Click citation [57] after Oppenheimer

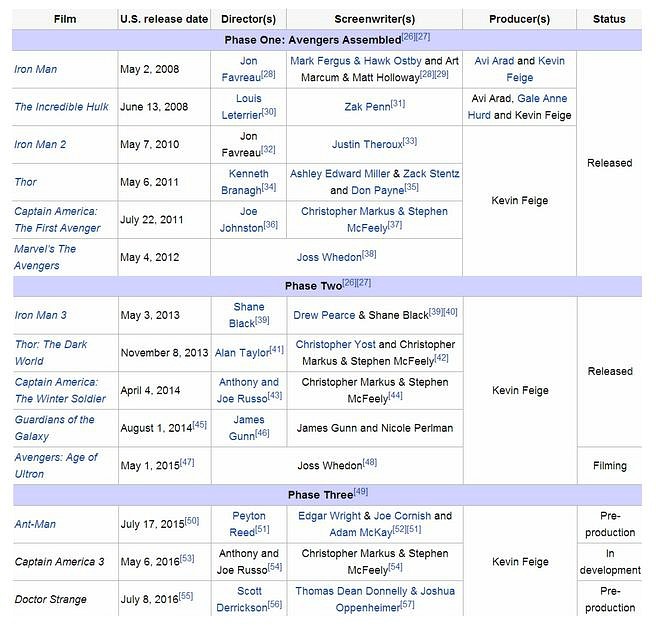(x=407, y=604)
